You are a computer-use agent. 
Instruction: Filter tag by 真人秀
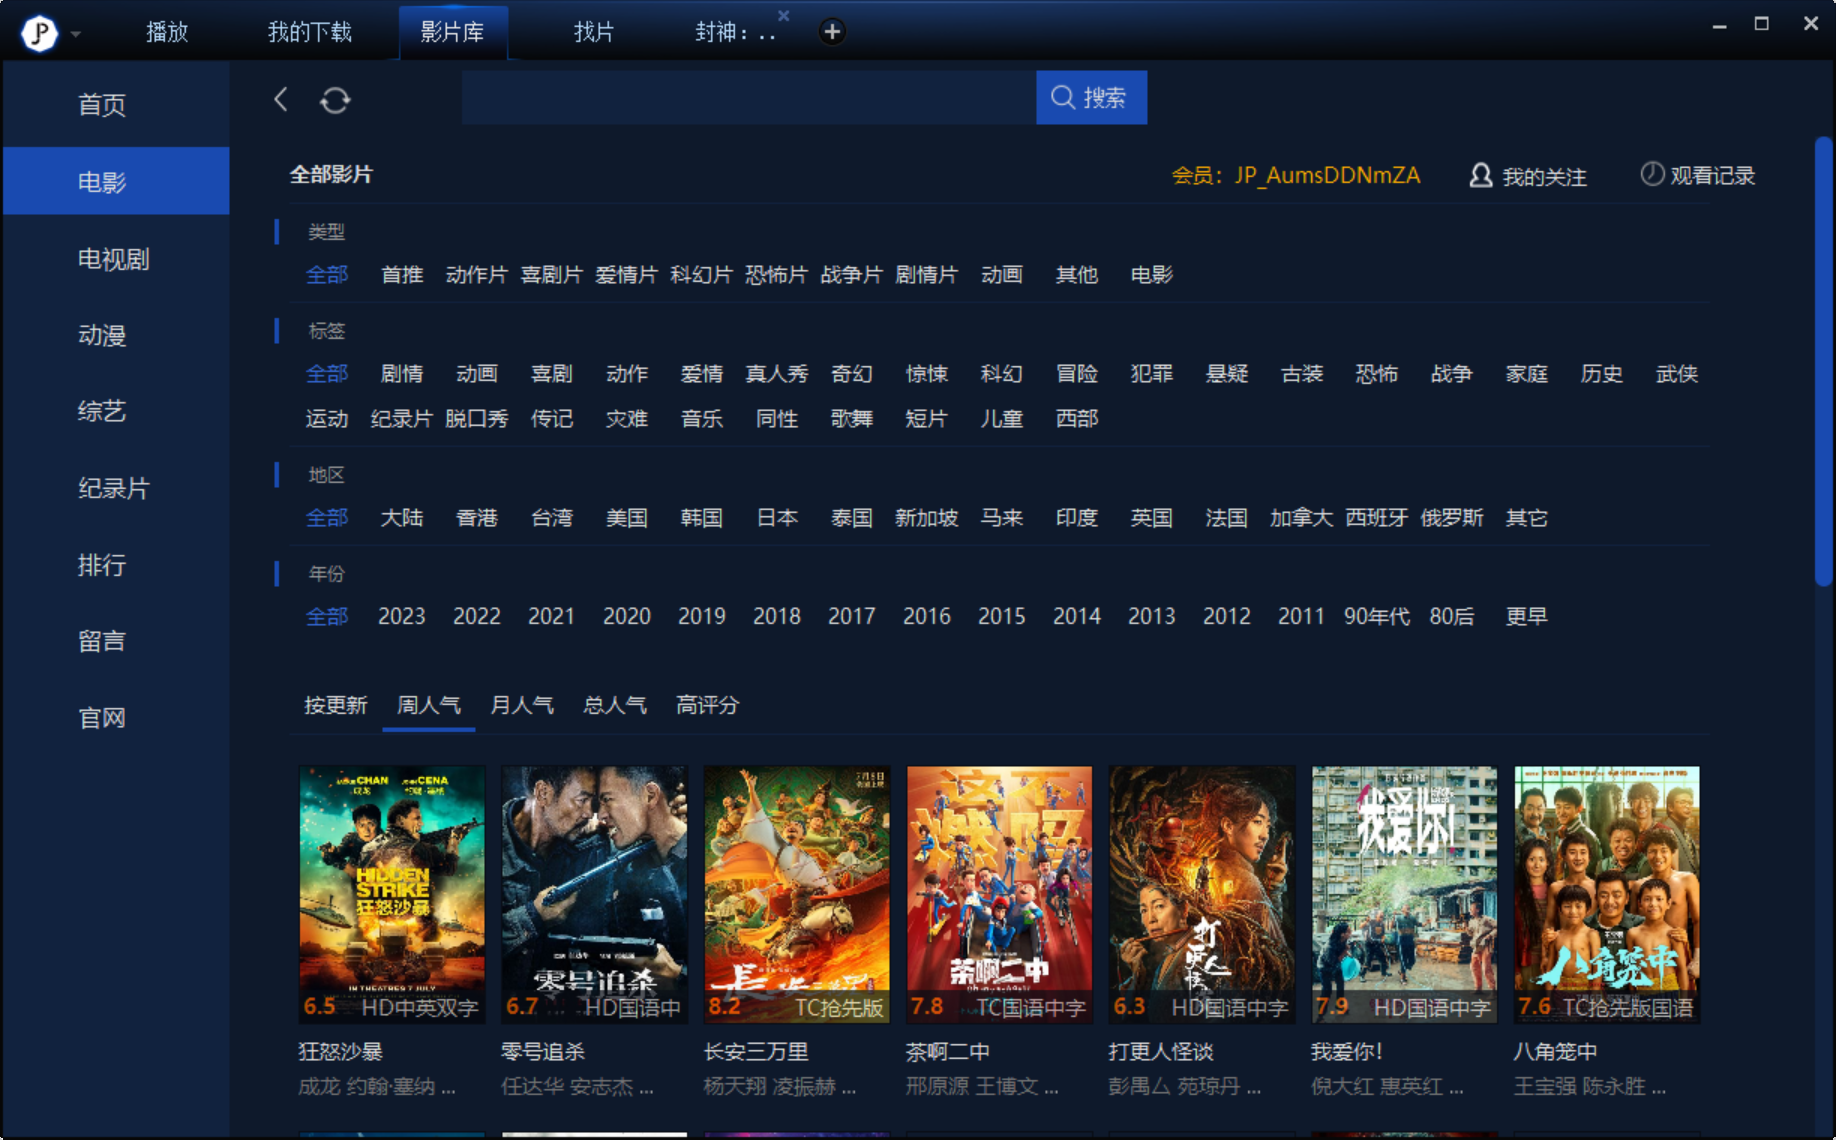(777, 373)
